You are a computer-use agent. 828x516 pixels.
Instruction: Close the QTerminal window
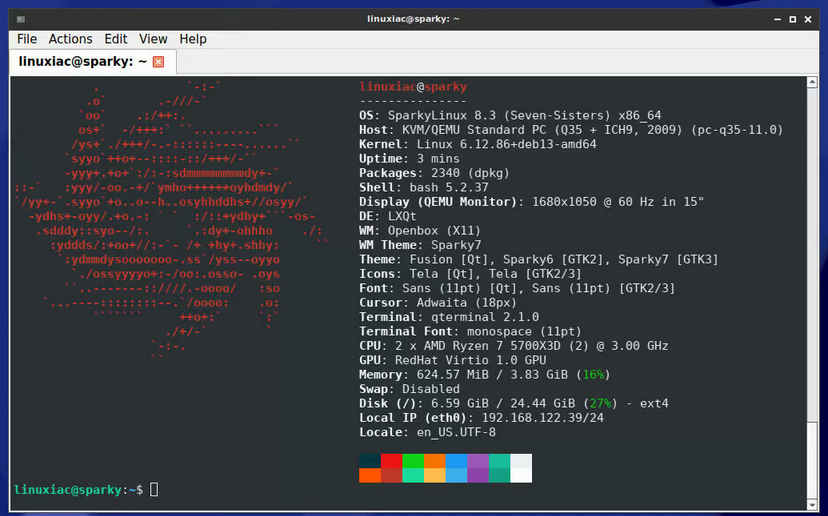tap(808, 20)
